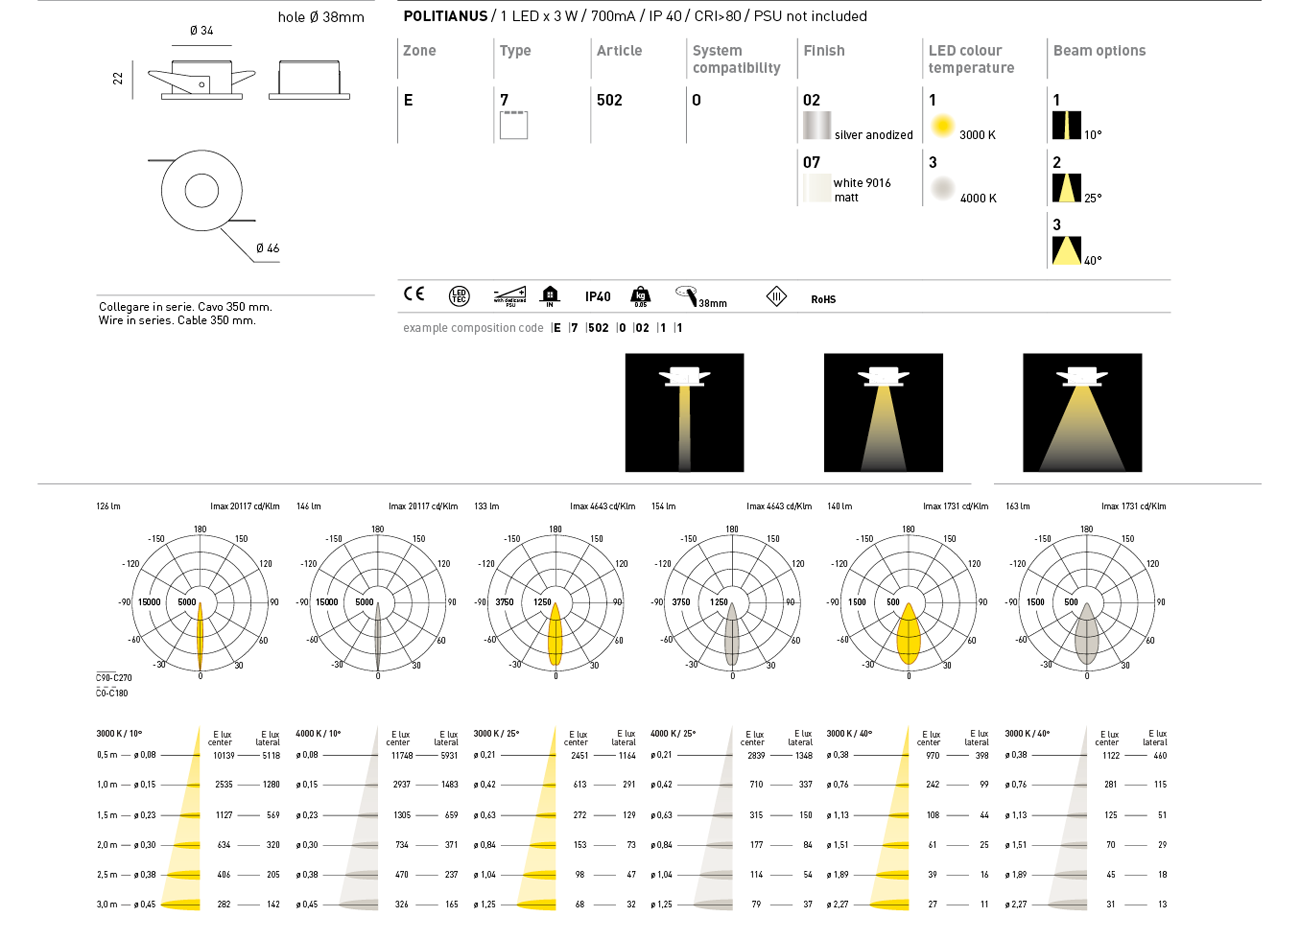Choose the 3000 K warm colour dot
This screenshot has width=1300, height=940.
point(942,126)
